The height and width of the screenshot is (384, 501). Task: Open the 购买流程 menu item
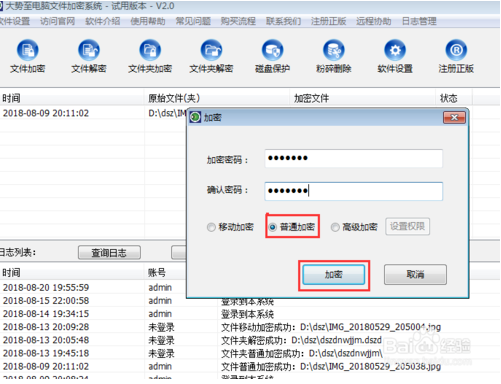coord(238,21)
